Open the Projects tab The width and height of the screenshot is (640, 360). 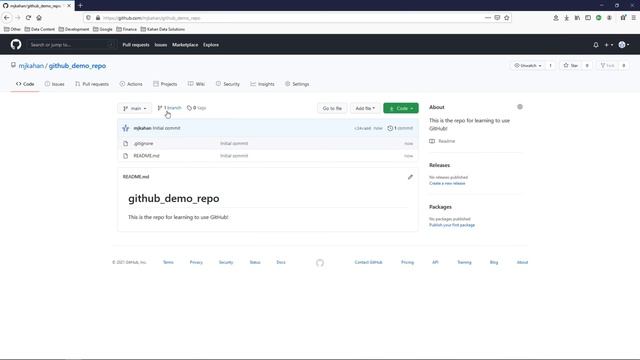point(165,84)
